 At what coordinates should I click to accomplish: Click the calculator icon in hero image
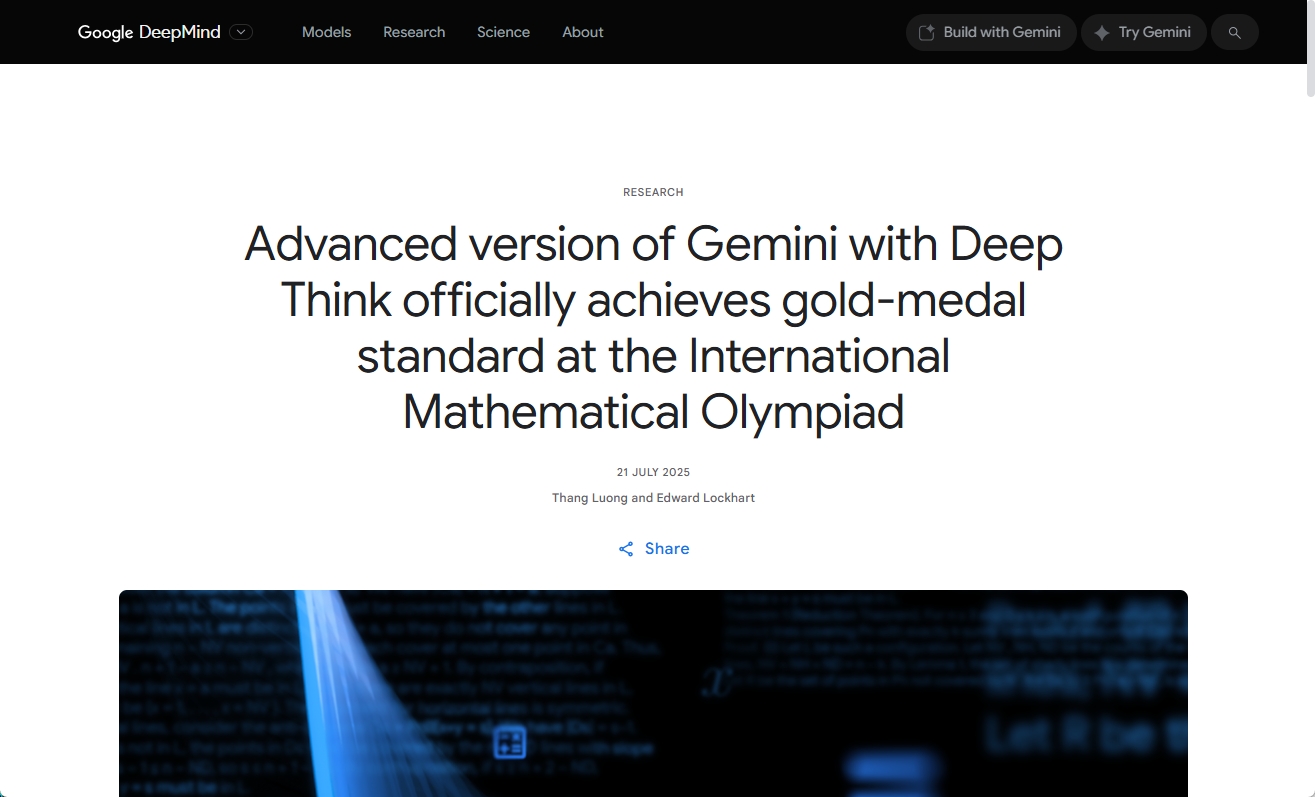(510, 742)
